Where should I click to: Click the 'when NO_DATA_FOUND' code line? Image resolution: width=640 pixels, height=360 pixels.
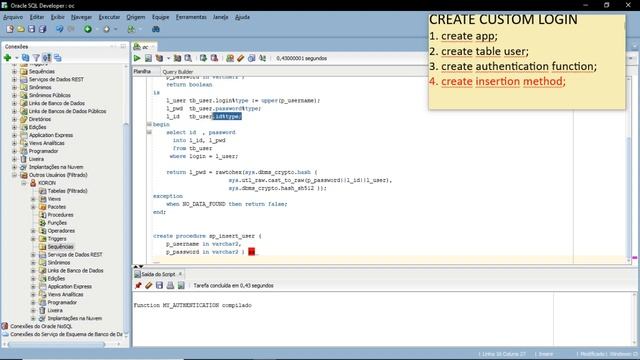point(227,204)
